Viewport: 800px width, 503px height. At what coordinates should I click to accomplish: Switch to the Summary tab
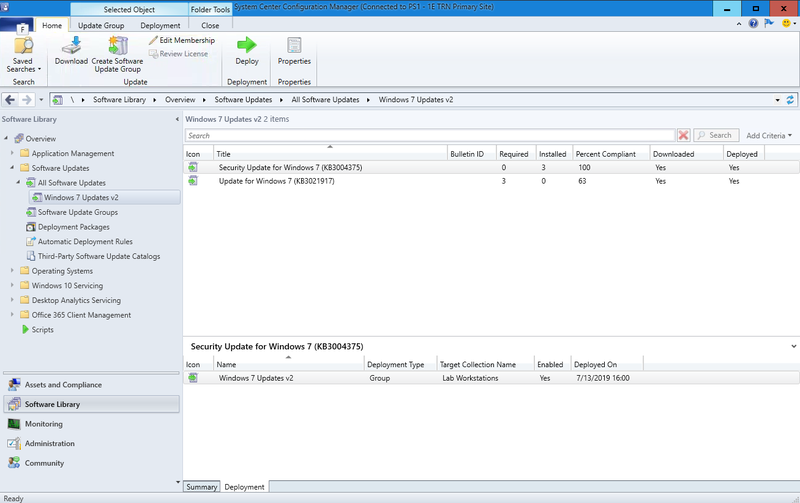click(201, 487)
